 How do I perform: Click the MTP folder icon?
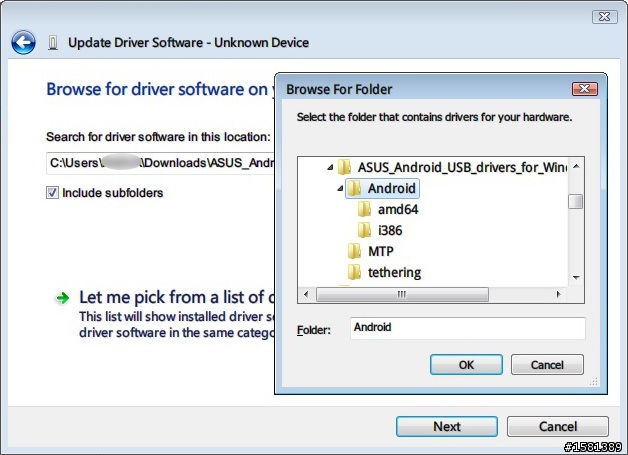pyautogui.click(x=354, y=251)
